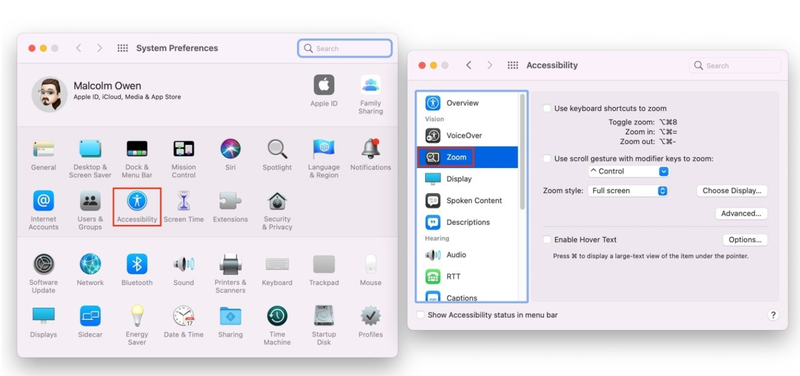The width and height of the screenshot is (800, 376).
Task: Open Mission Control preferences
Action: 184,149
